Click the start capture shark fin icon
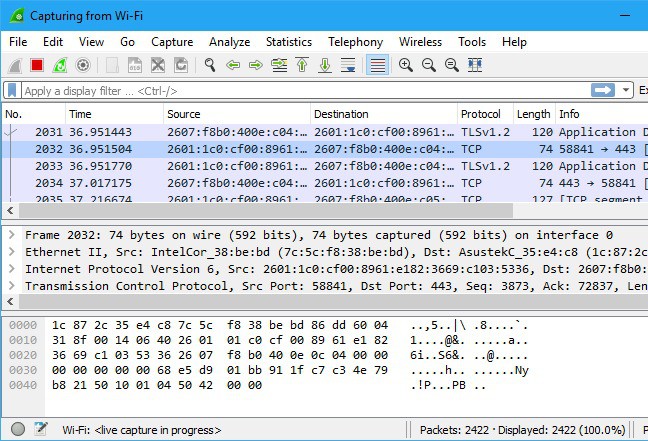 [x=15, y=65]
